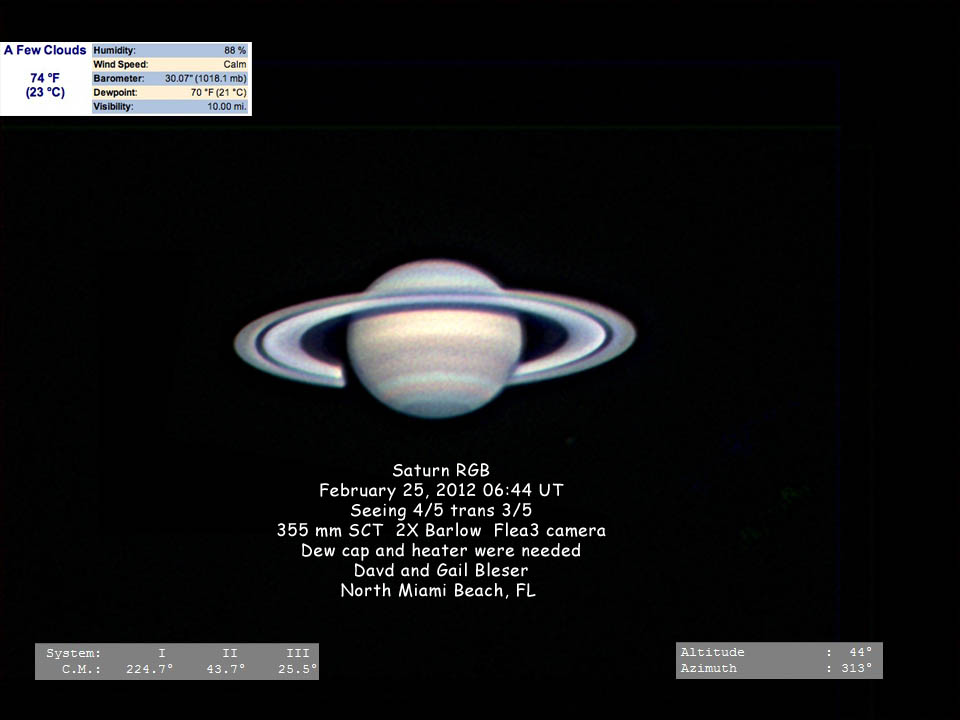Click the Dewpoint 70 °F row
The image size is (960, 720).
pyautogui.click(x=170, y=92)
